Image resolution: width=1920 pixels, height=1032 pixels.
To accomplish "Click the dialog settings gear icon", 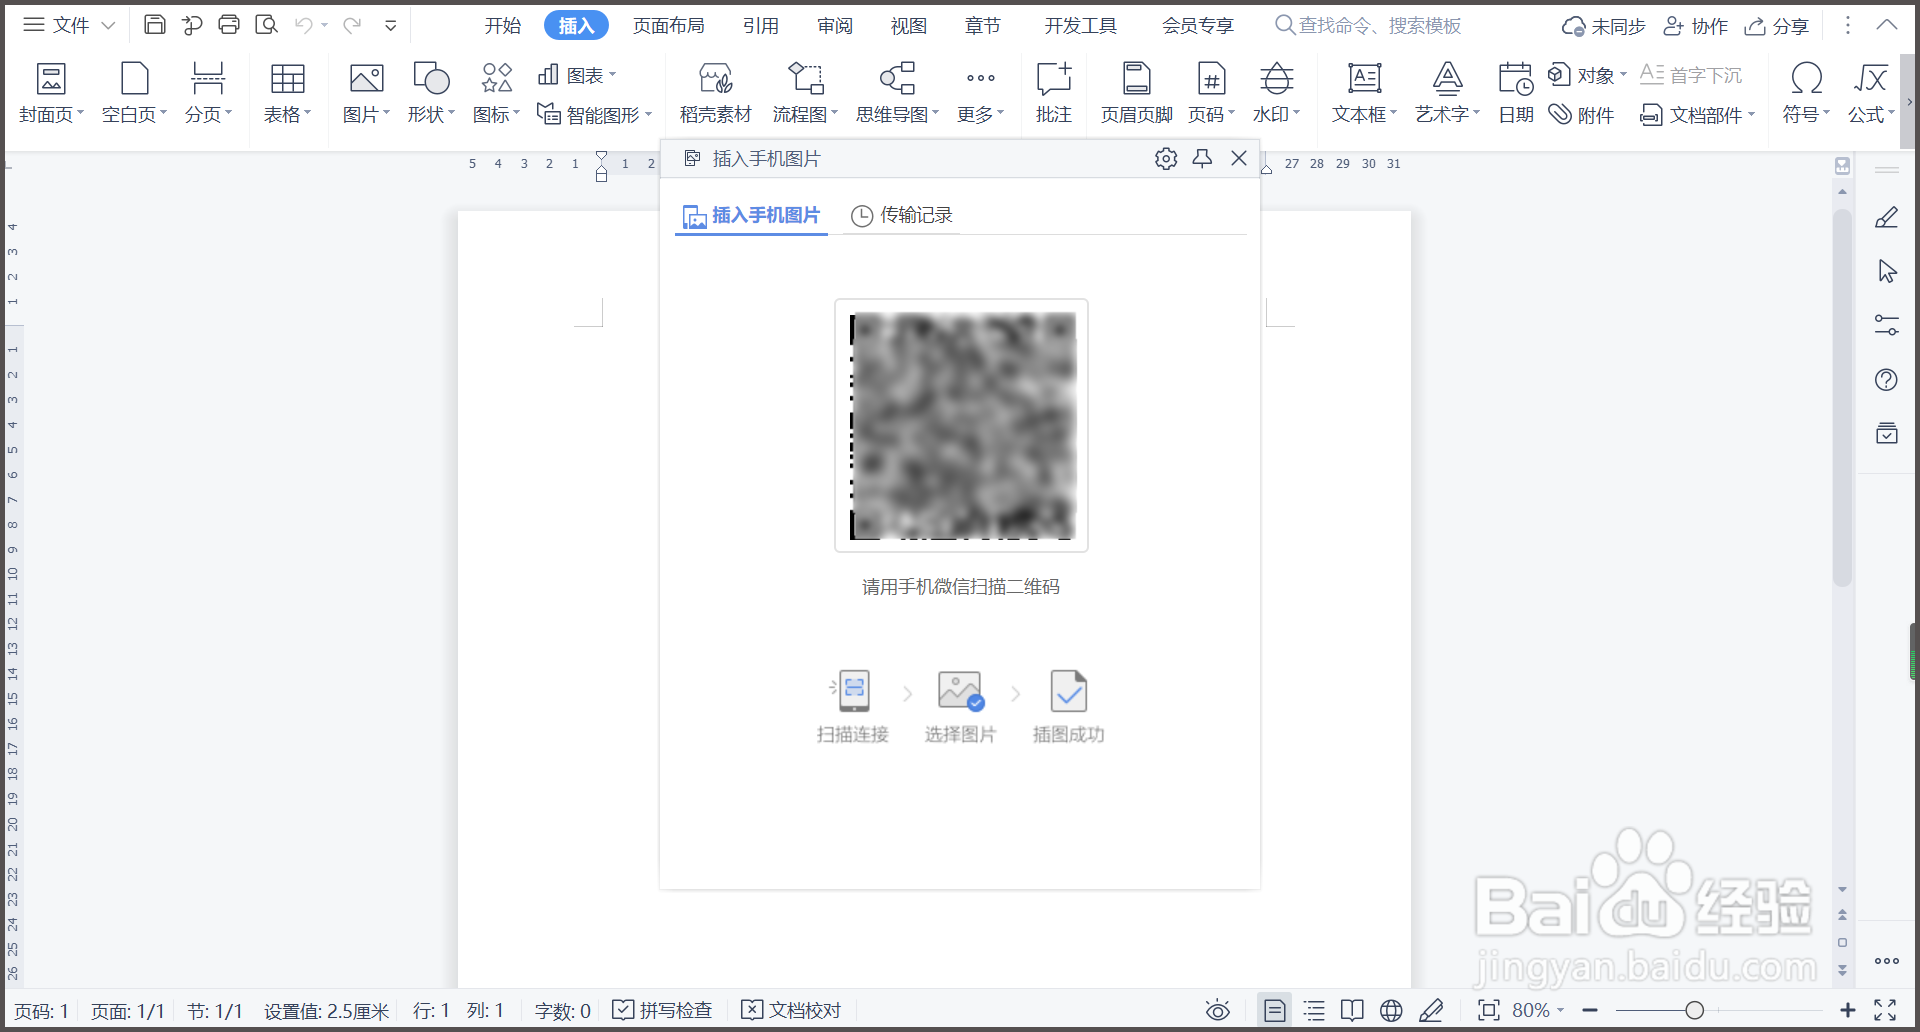I will (1166, 158).
